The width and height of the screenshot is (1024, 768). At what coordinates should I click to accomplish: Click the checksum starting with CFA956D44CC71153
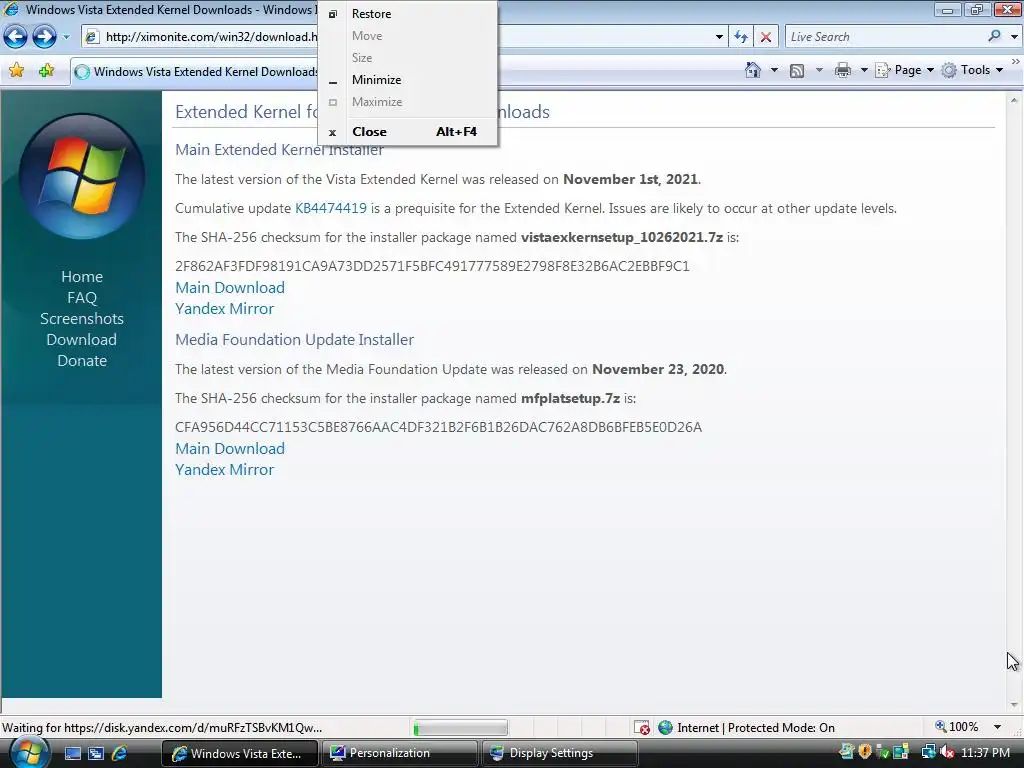[438, 427]
